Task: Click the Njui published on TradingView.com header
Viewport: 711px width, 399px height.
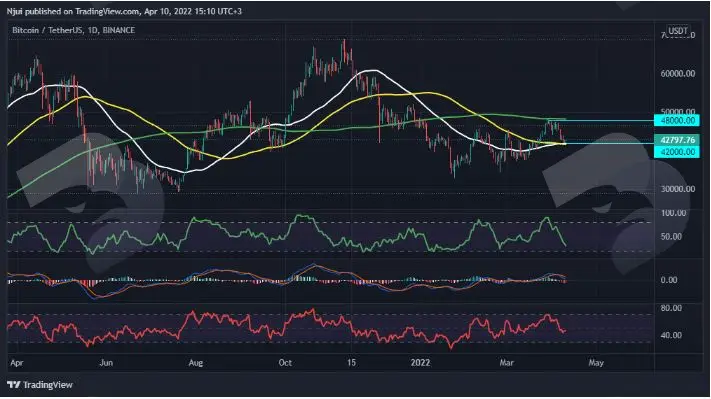Action: [x=124, y=11]
